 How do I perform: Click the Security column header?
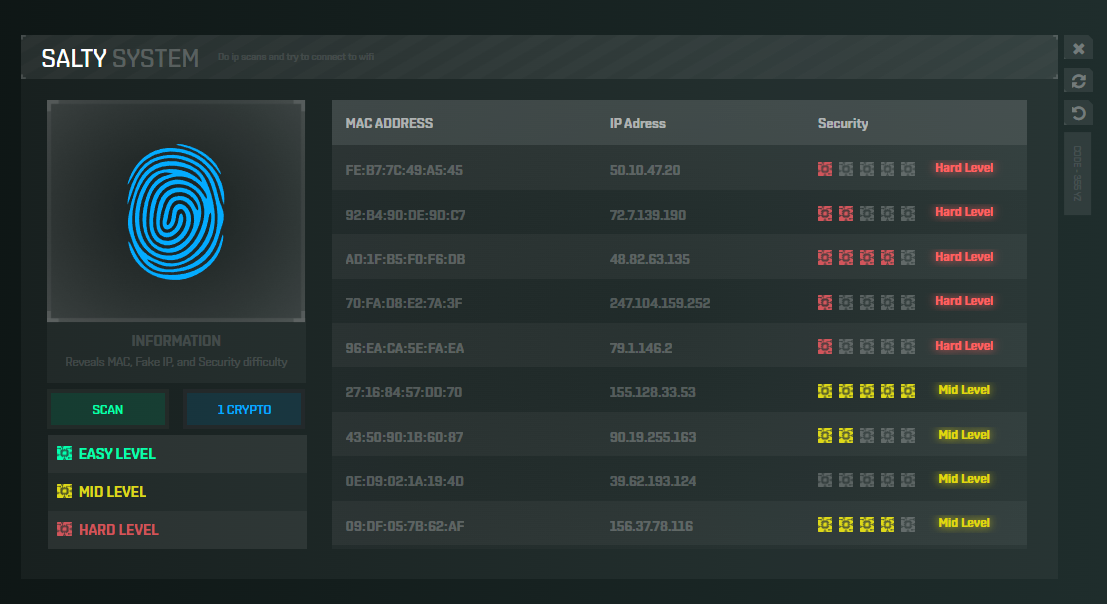click(843, 124)
